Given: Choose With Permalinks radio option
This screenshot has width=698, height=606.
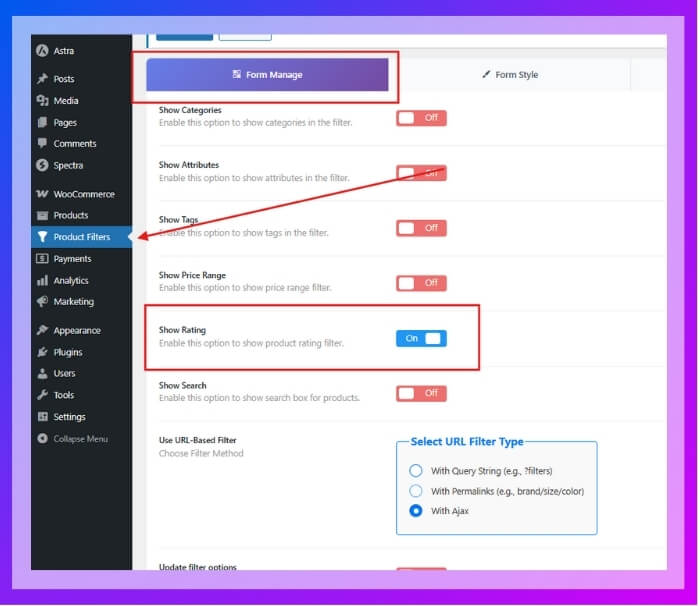Looking at the screenshot, I should click(x=416, y=491).
